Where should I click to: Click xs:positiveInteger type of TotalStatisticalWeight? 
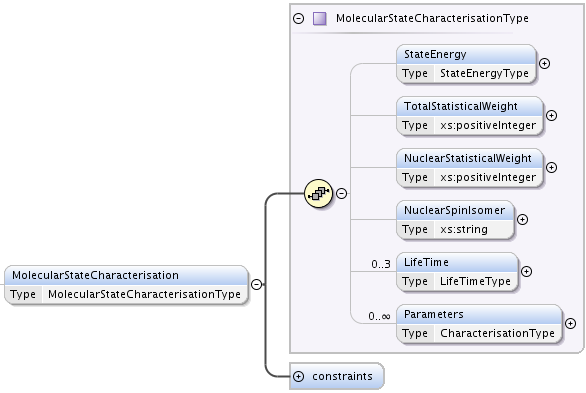click(488, 125)
